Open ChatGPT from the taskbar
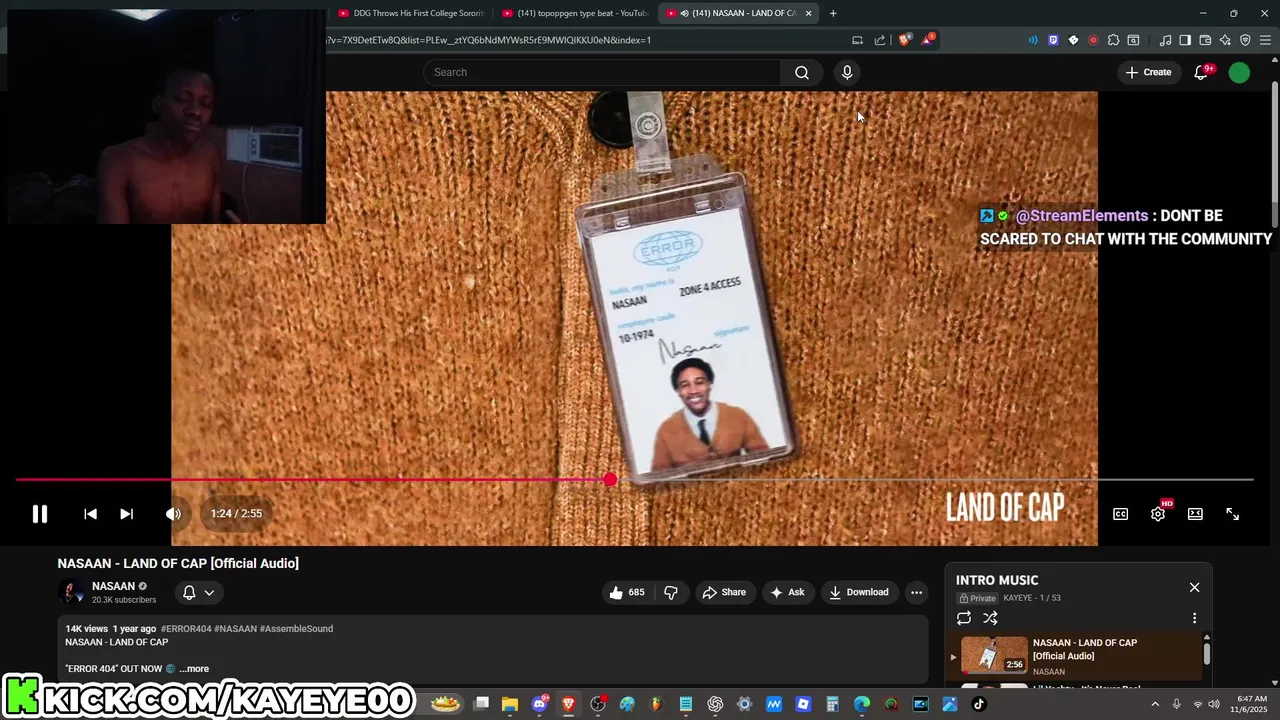The width and height of the screenshot is (1280, 720). pos(715,704)
